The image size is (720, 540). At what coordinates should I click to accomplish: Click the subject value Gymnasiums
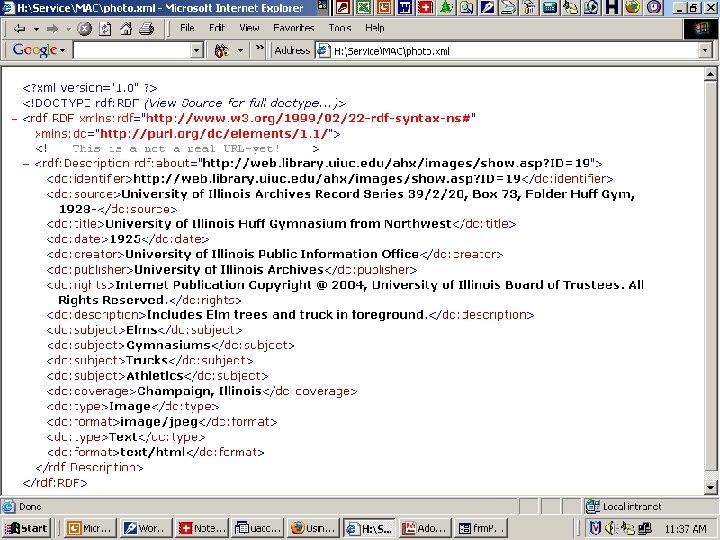click(x=168, y=345)
